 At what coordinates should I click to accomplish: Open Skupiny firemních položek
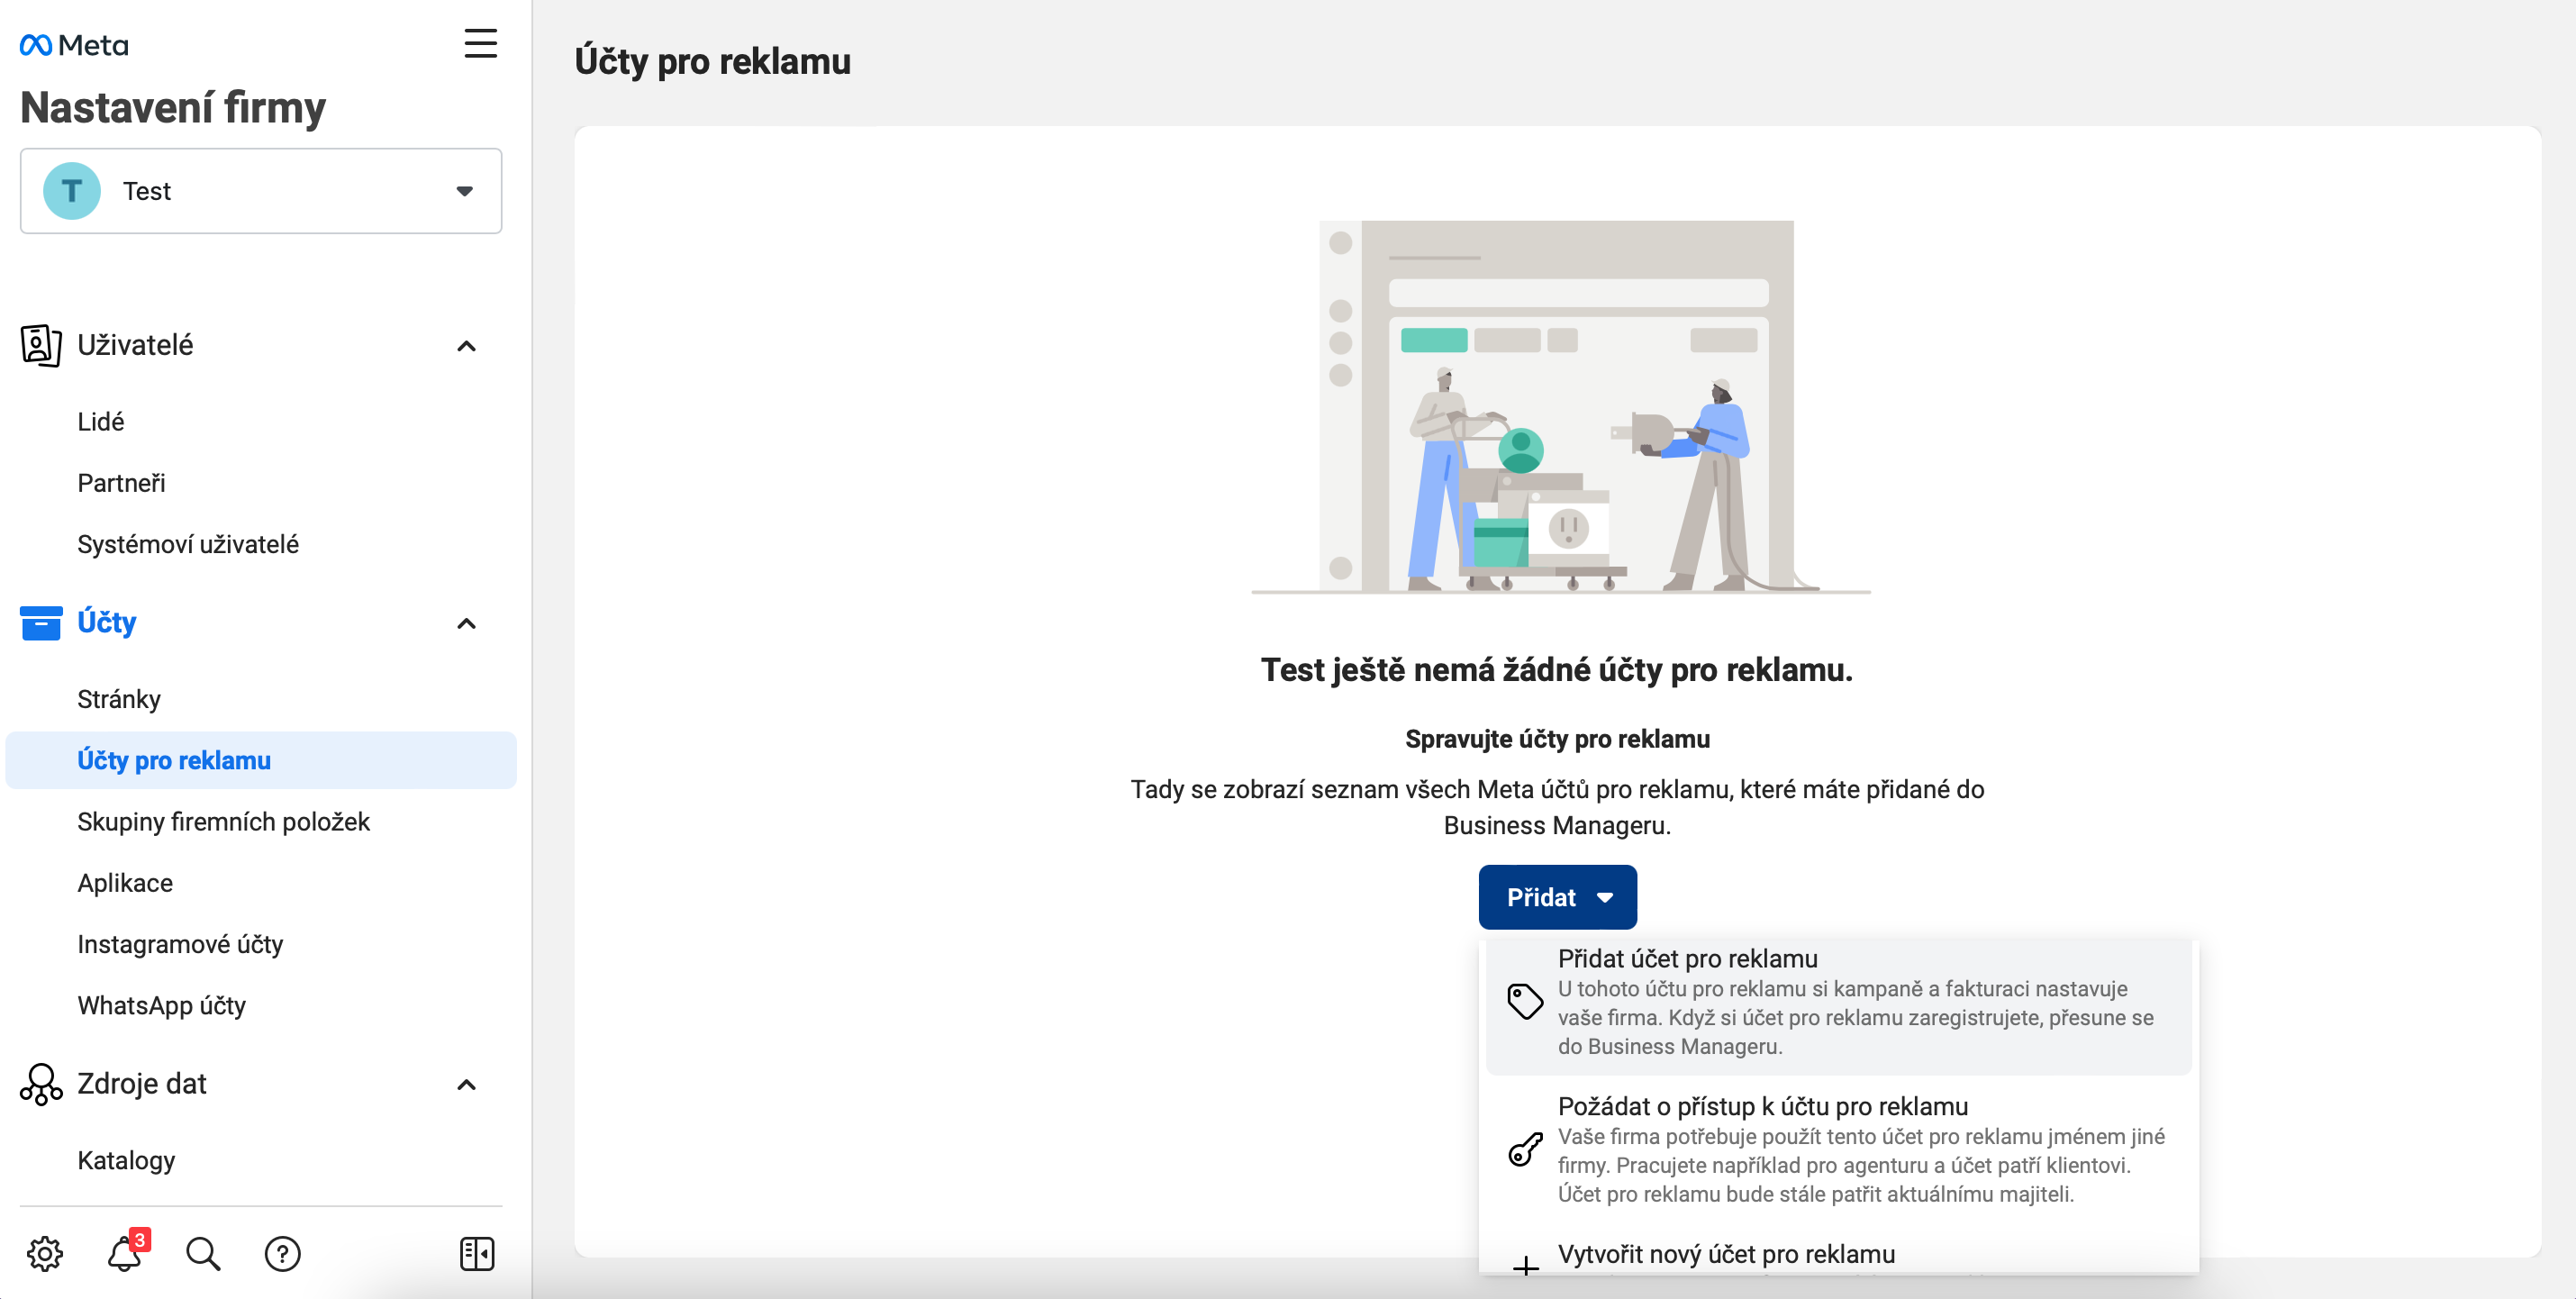tap(224, 822)
